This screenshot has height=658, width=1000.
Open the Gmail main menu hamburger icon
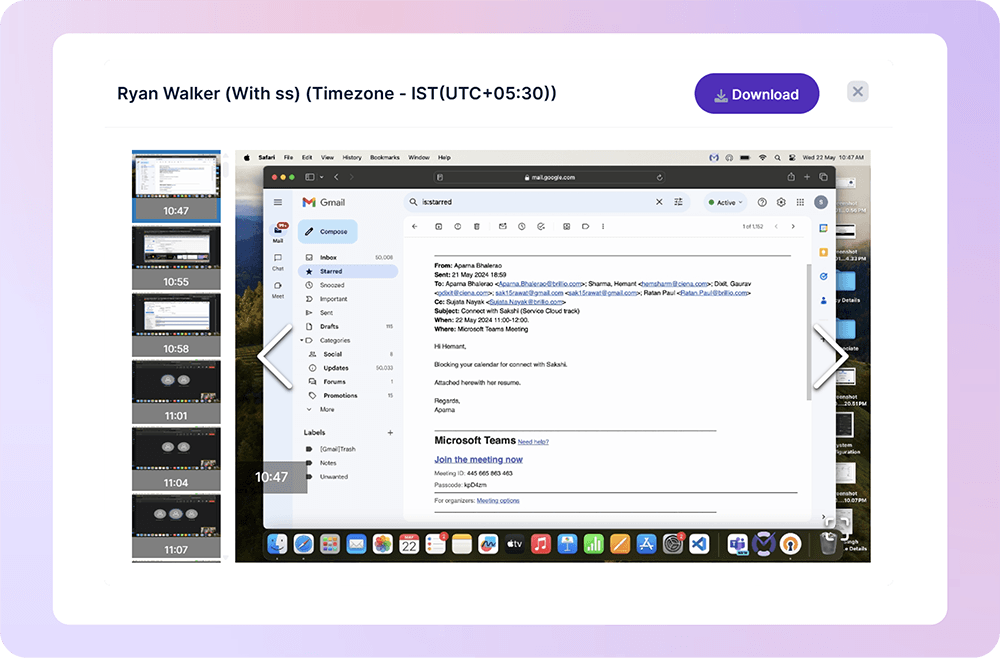(278, 202)
